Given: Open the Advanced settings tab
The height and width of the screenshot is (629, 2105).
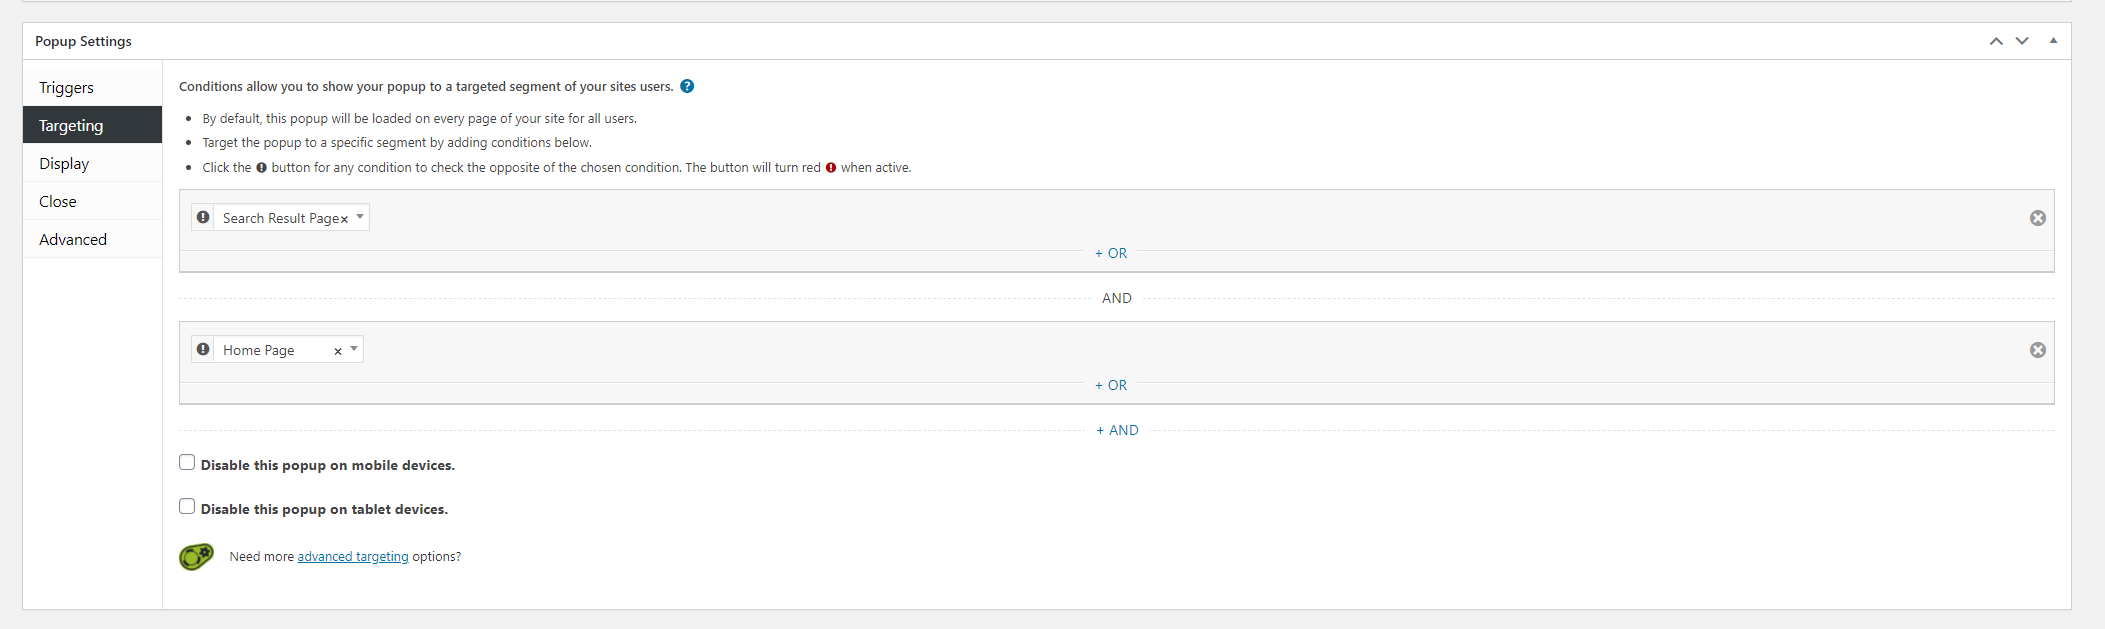Looking at the screenshot, I should tap(92, 239).
